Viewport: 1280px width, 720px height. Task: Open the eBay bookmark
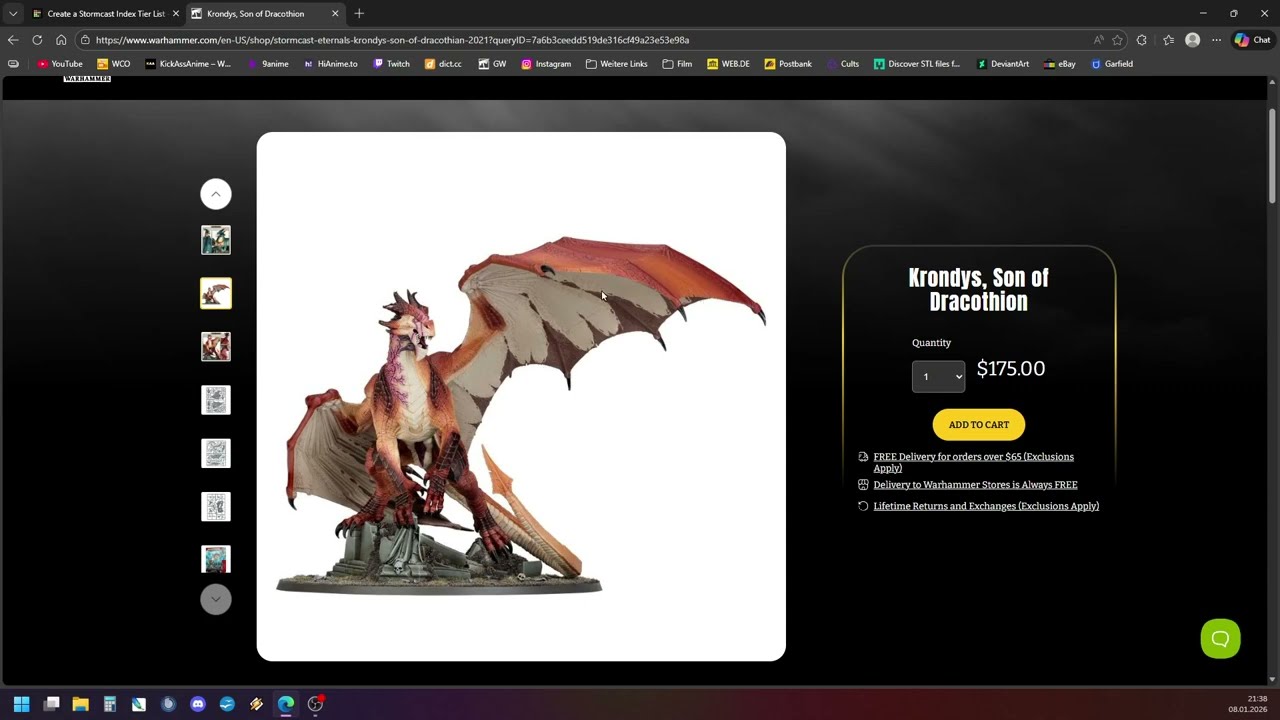tap(1059, 64)
